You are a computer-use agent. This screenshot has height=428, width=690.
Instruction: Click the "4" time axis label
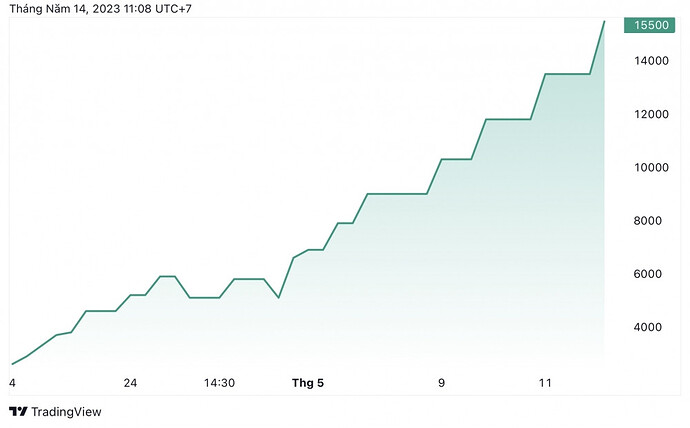12,383
